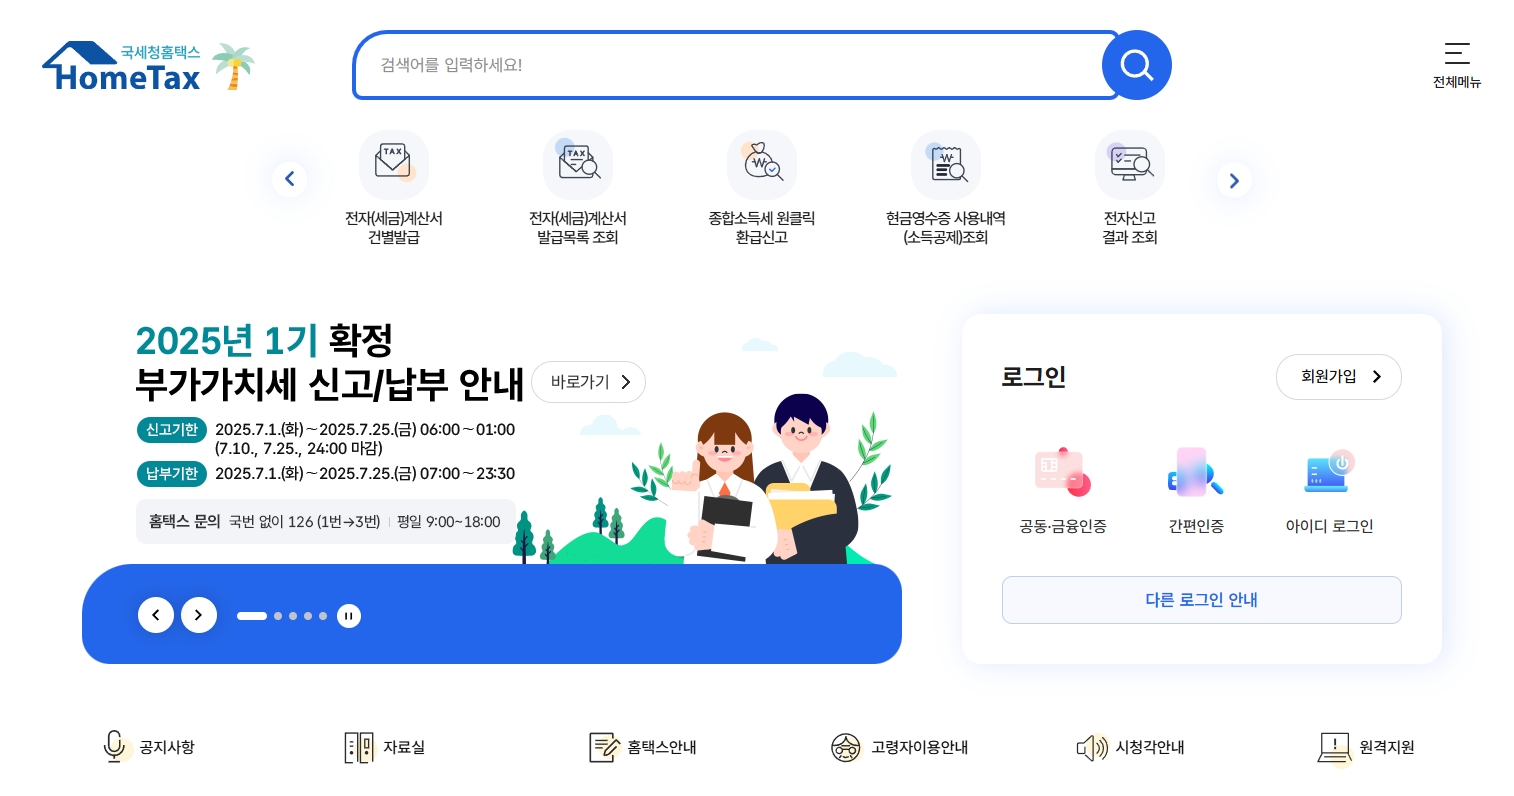The image size is (1514, 796).
Task: Show next quick menu items arrow
Action: [x=1234, y=180]
